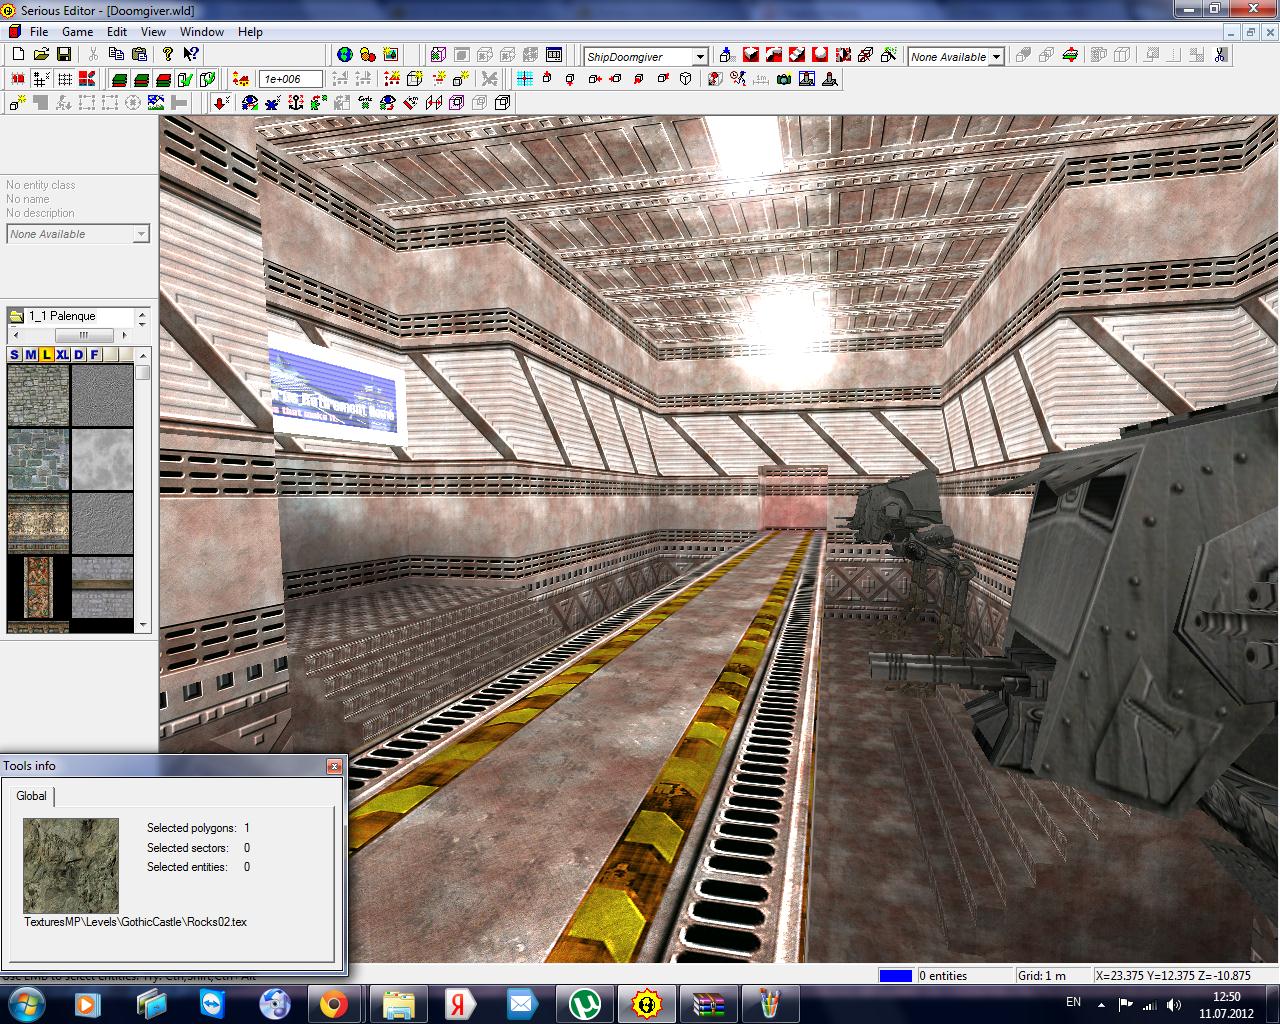Click the red house with arrows icon
The width and height of the screenshot is (1280, 1024).
241,78
